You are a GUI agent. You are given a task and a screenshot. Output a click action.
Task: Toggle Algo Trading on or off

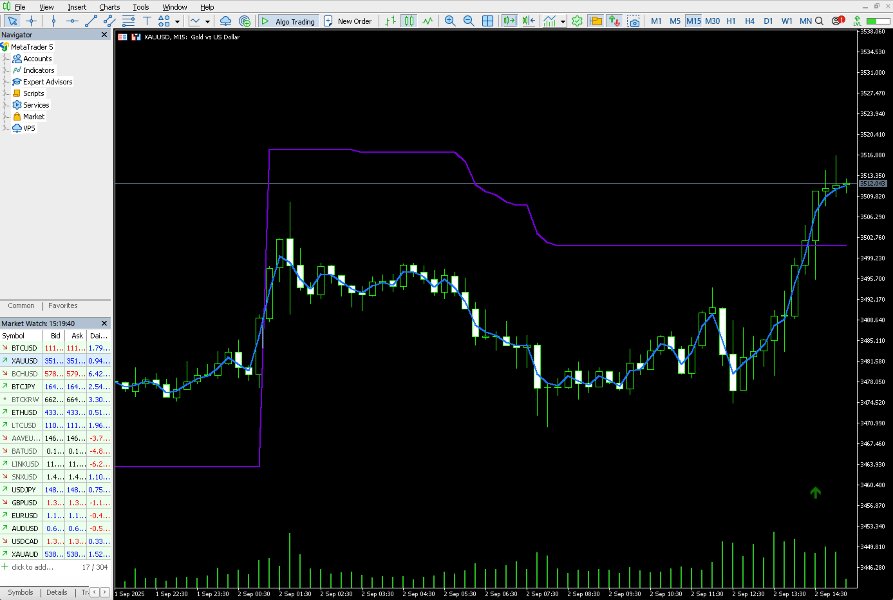click(288, 21)
